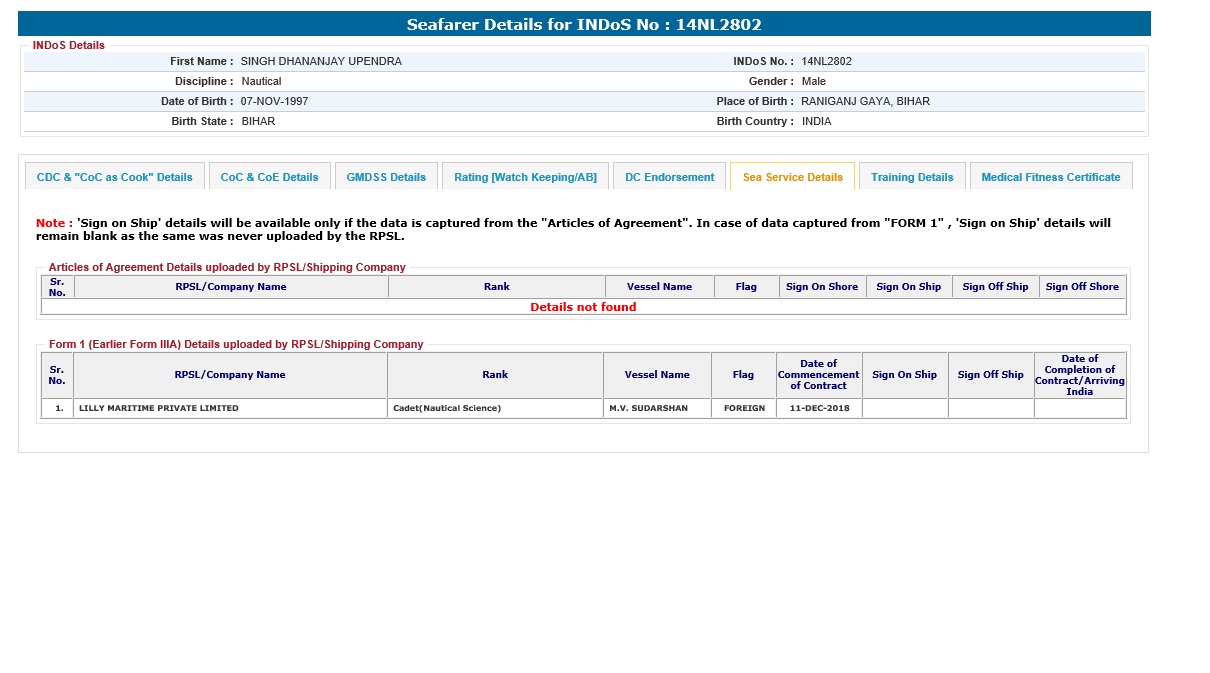
Task: Click the 11-DEC-2018 contract commencement date
Action: tap(818, 408)
